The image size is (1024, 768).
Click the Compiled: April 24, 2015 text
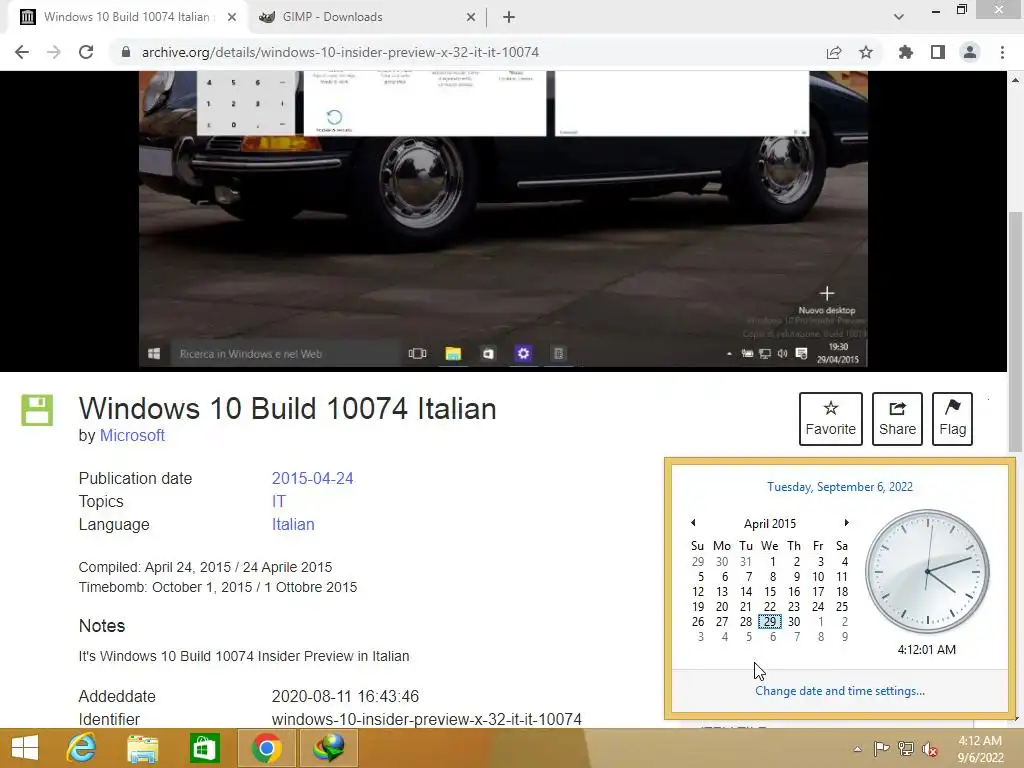tap(205, 567)
